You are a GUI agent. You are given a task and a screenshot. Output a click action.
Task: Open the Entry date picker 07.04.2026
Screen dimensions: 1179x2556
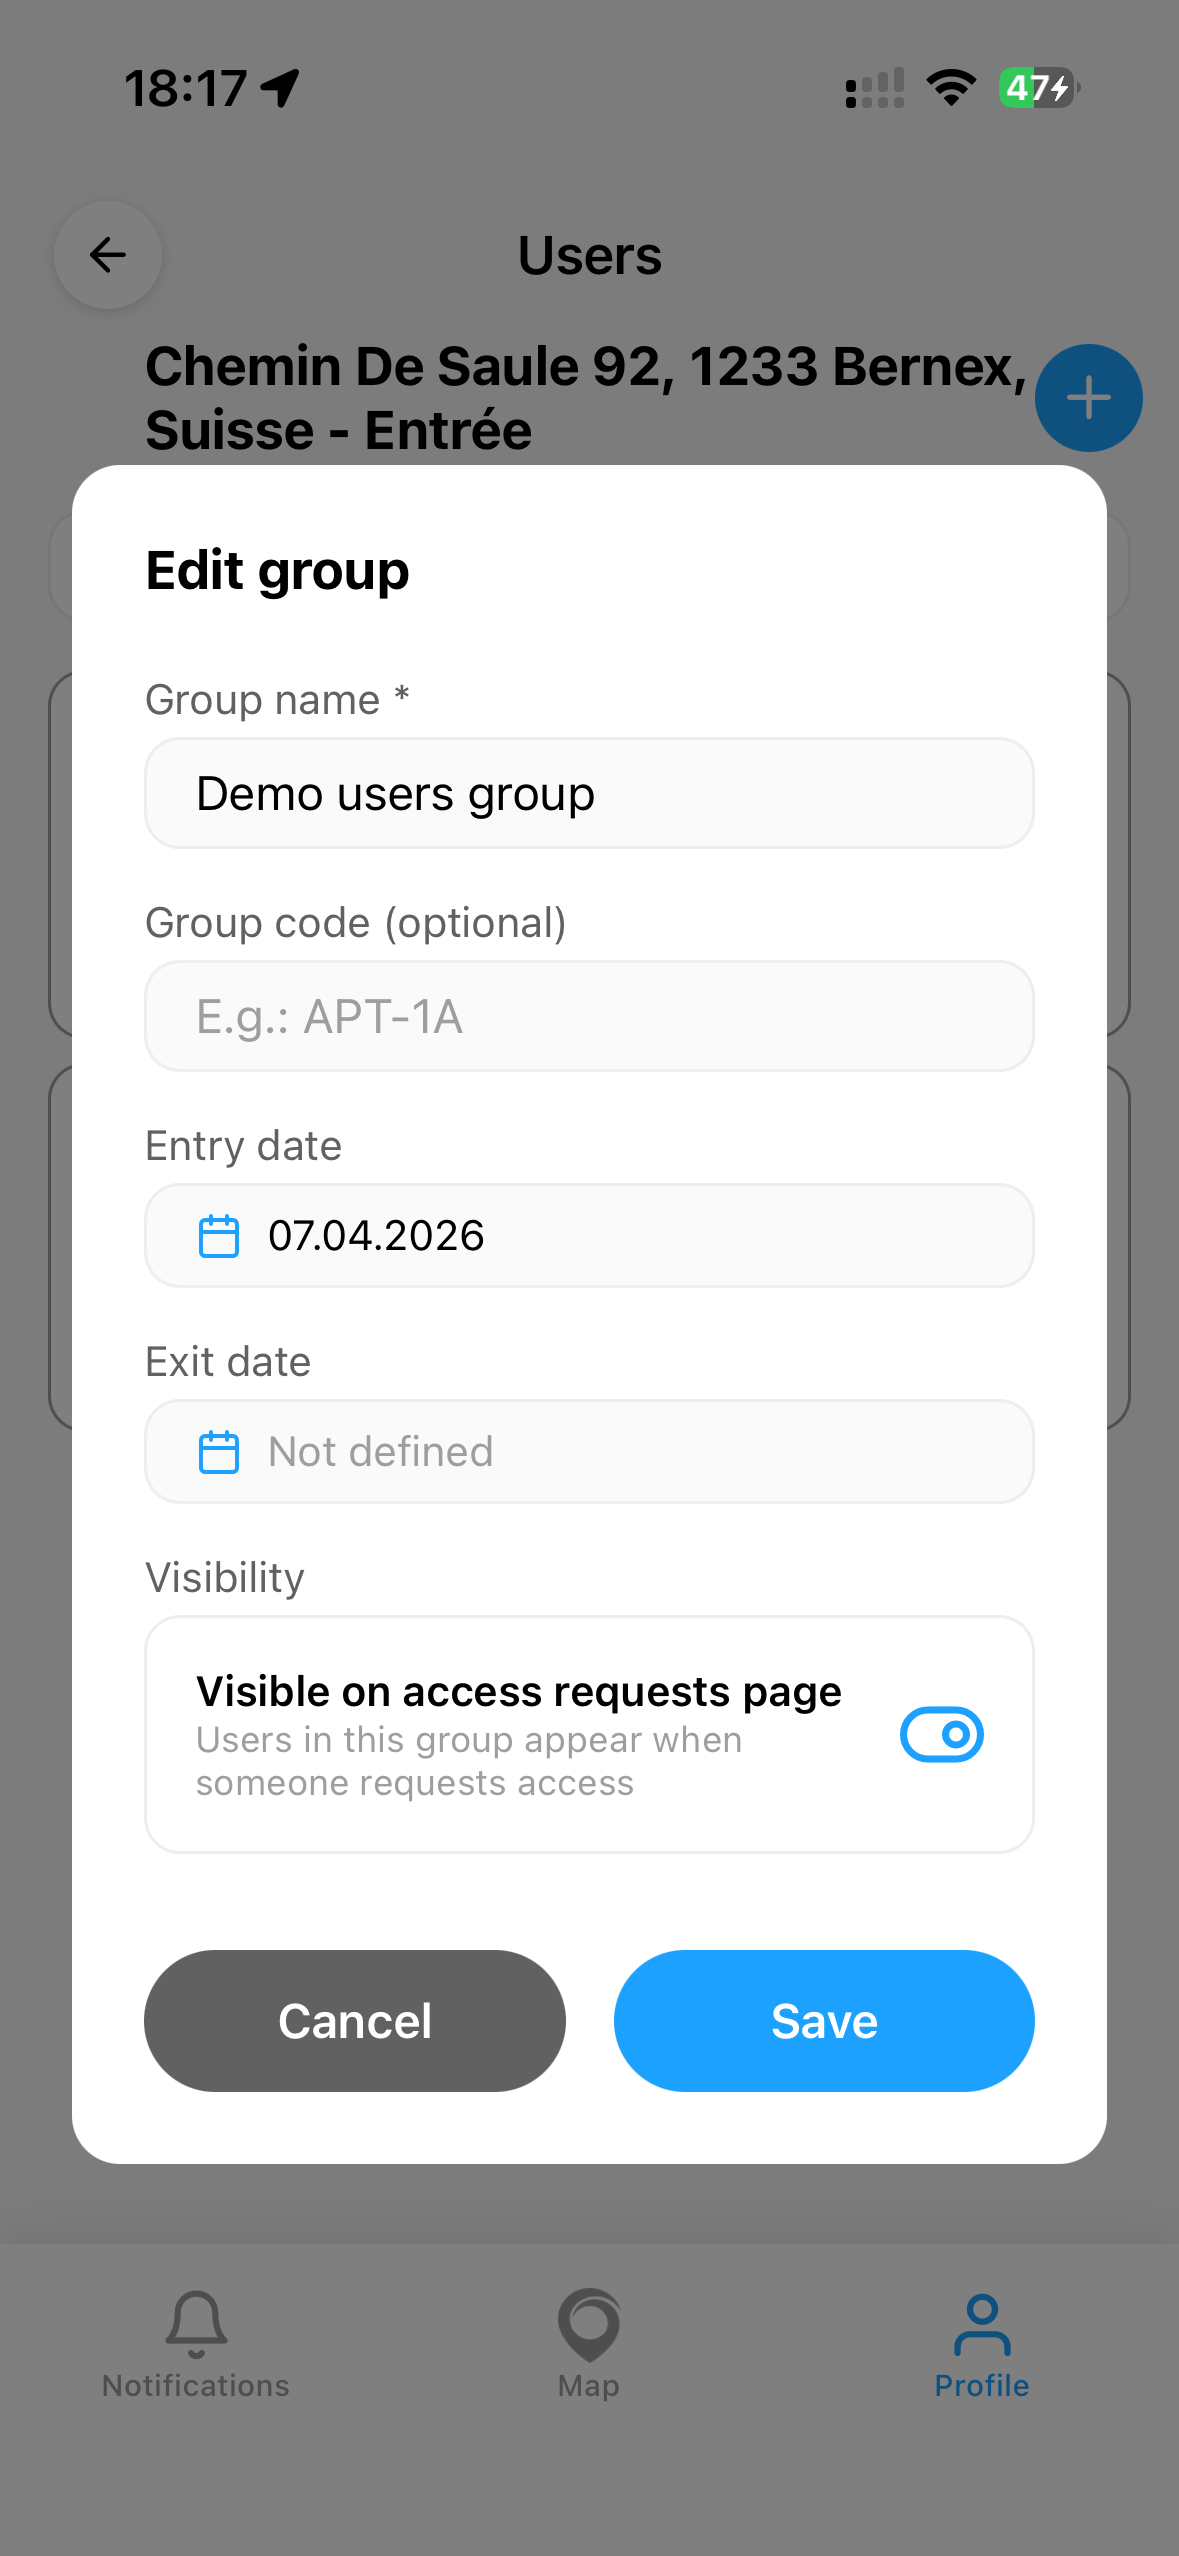tap(589, 1236)
